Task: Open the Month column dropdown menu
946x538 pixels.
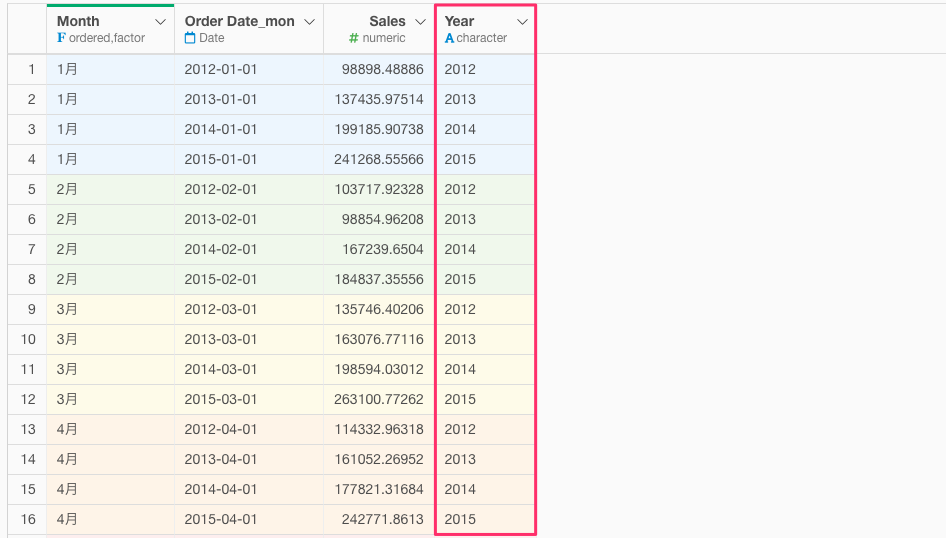Action: coord(160,22)
